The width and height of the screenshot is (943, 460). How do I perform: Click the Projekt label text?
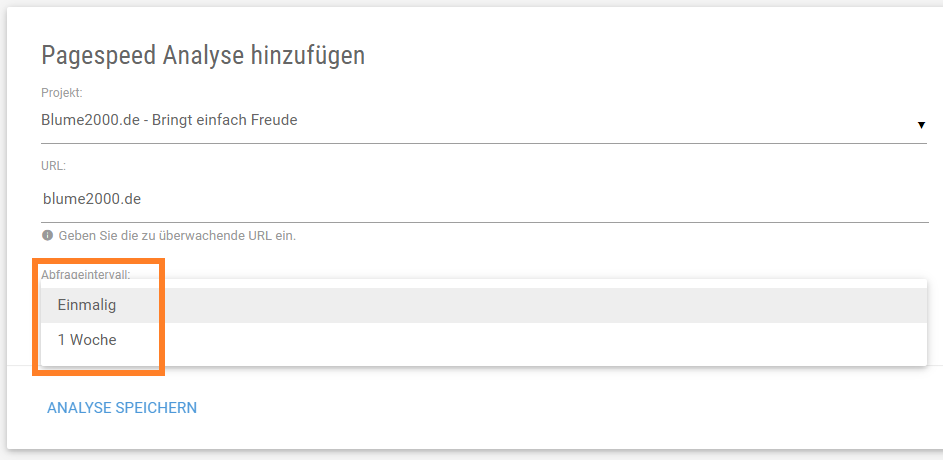click(62, 93)
